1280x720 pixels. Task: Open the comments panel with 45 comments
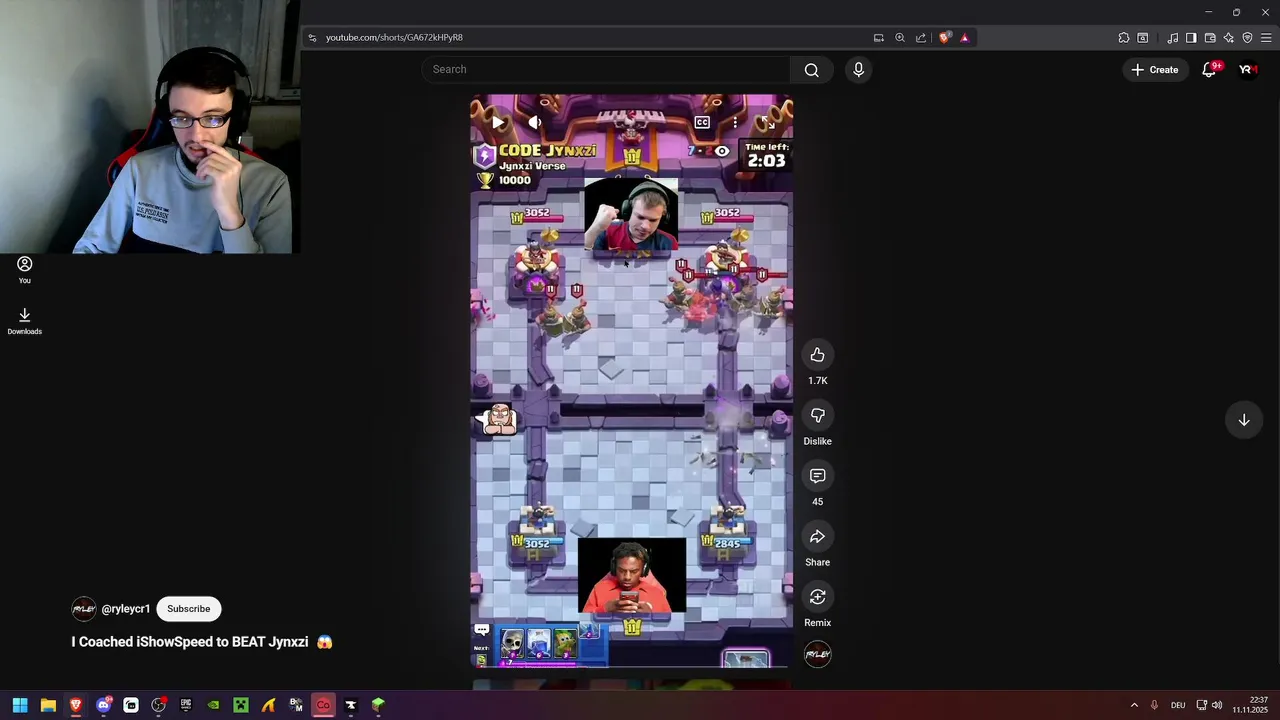(x=817, y=476)
